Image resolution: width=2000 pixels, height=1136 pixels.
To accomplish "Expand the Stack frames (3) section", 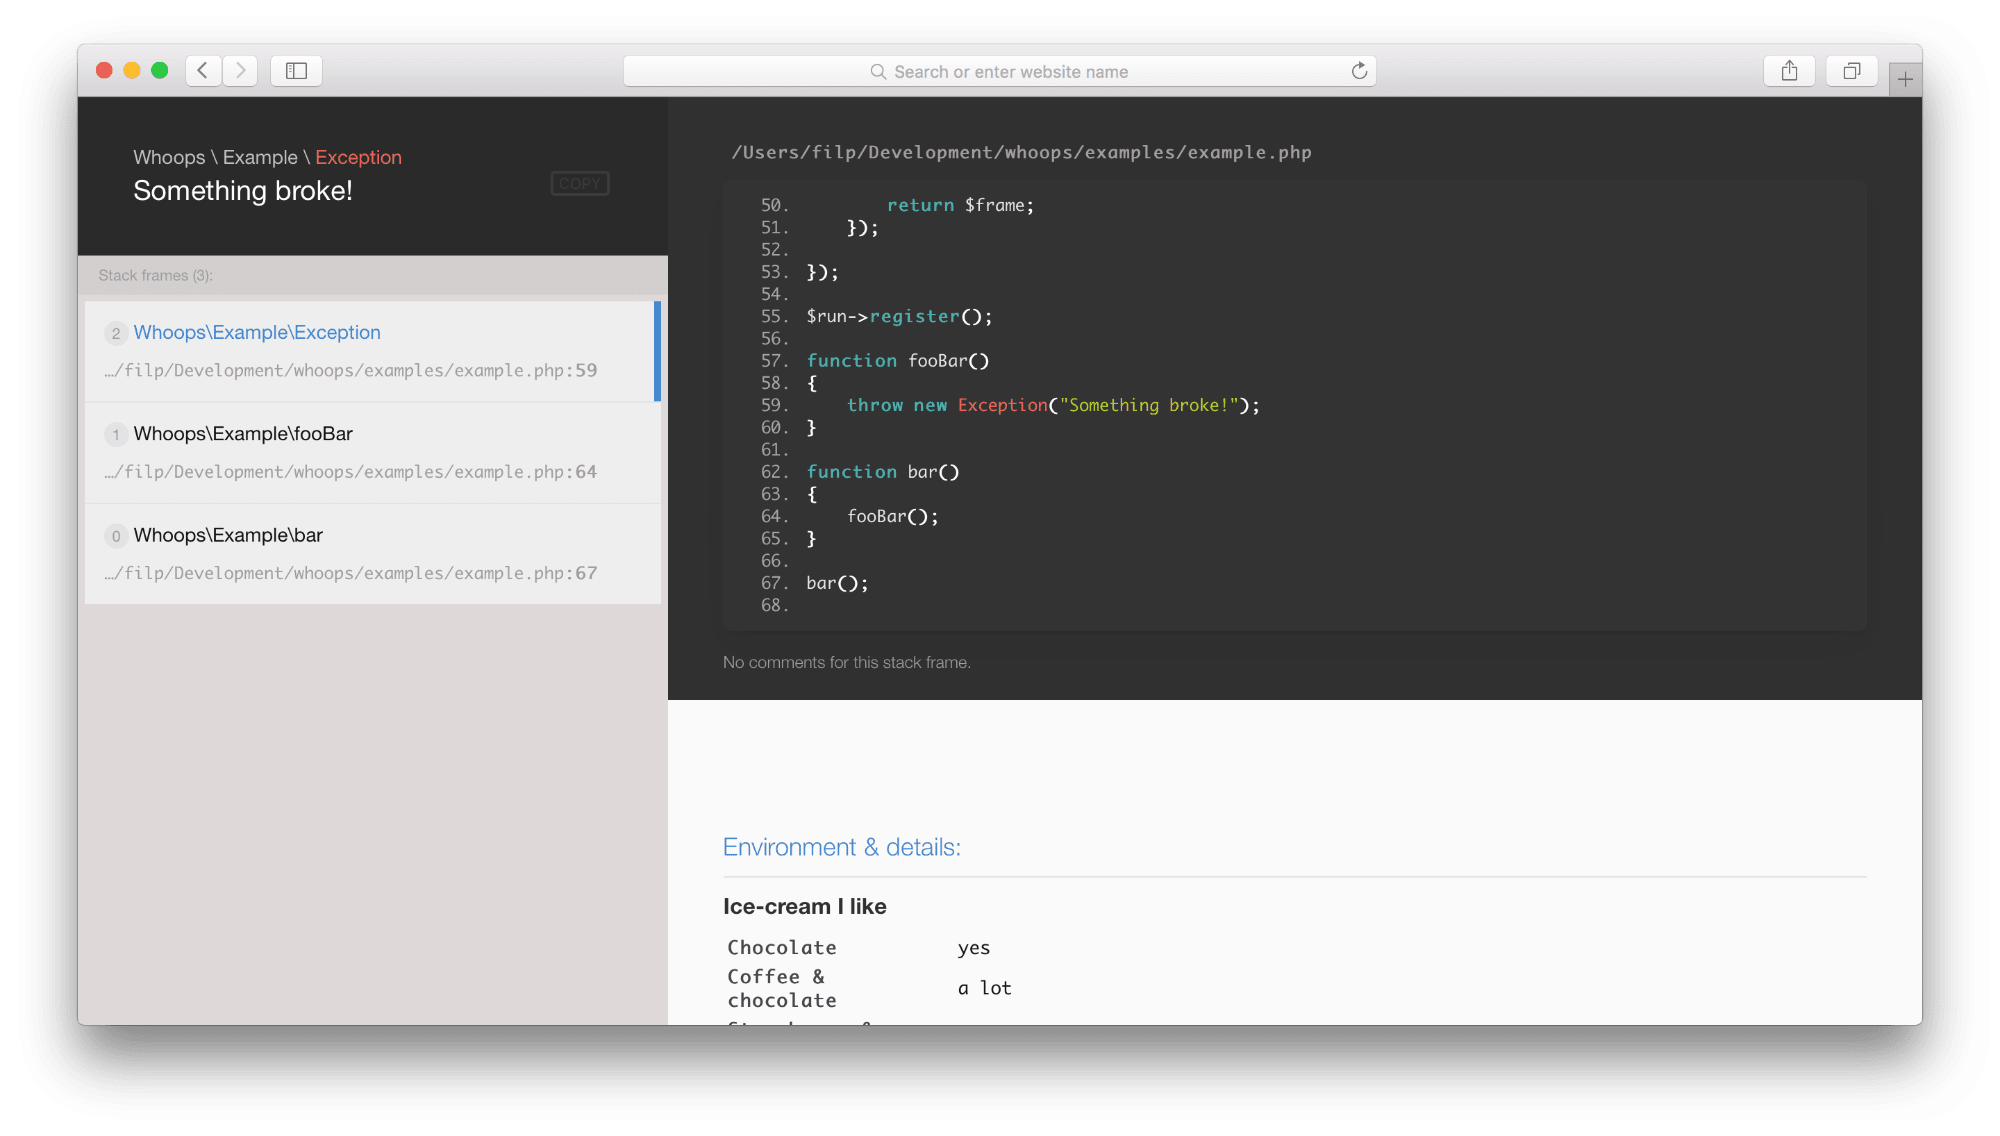I will click(155, 275).
